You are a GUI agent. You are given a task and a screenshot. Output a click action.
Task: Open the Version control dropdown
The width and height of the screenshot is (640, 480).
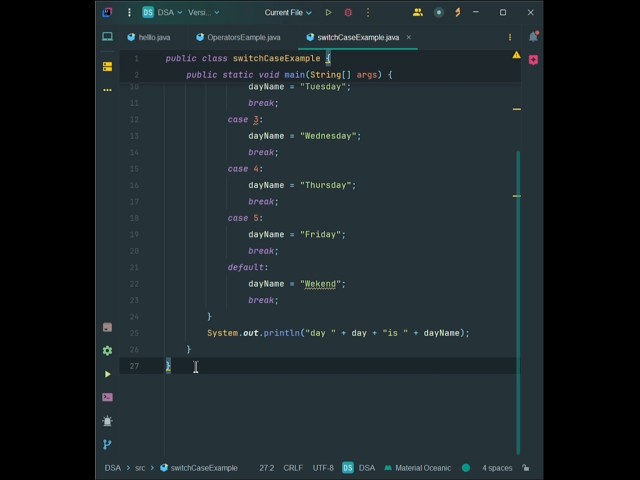pyautogui.click(x=203, y=13)
